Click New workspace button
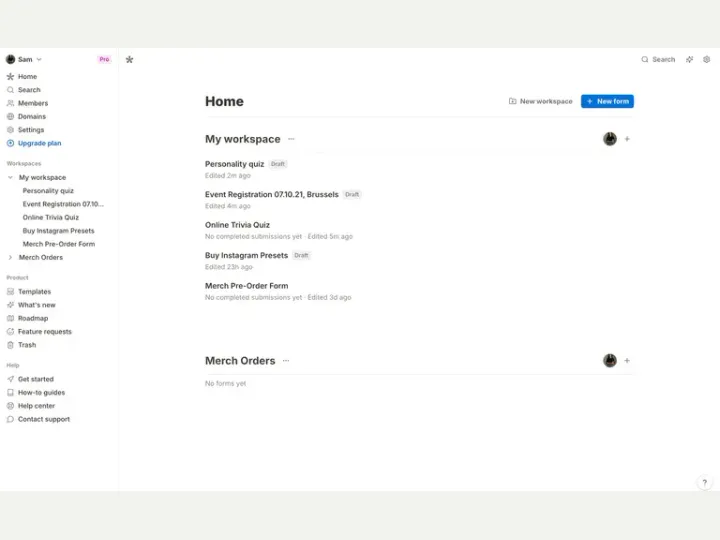 click(540, 101)
